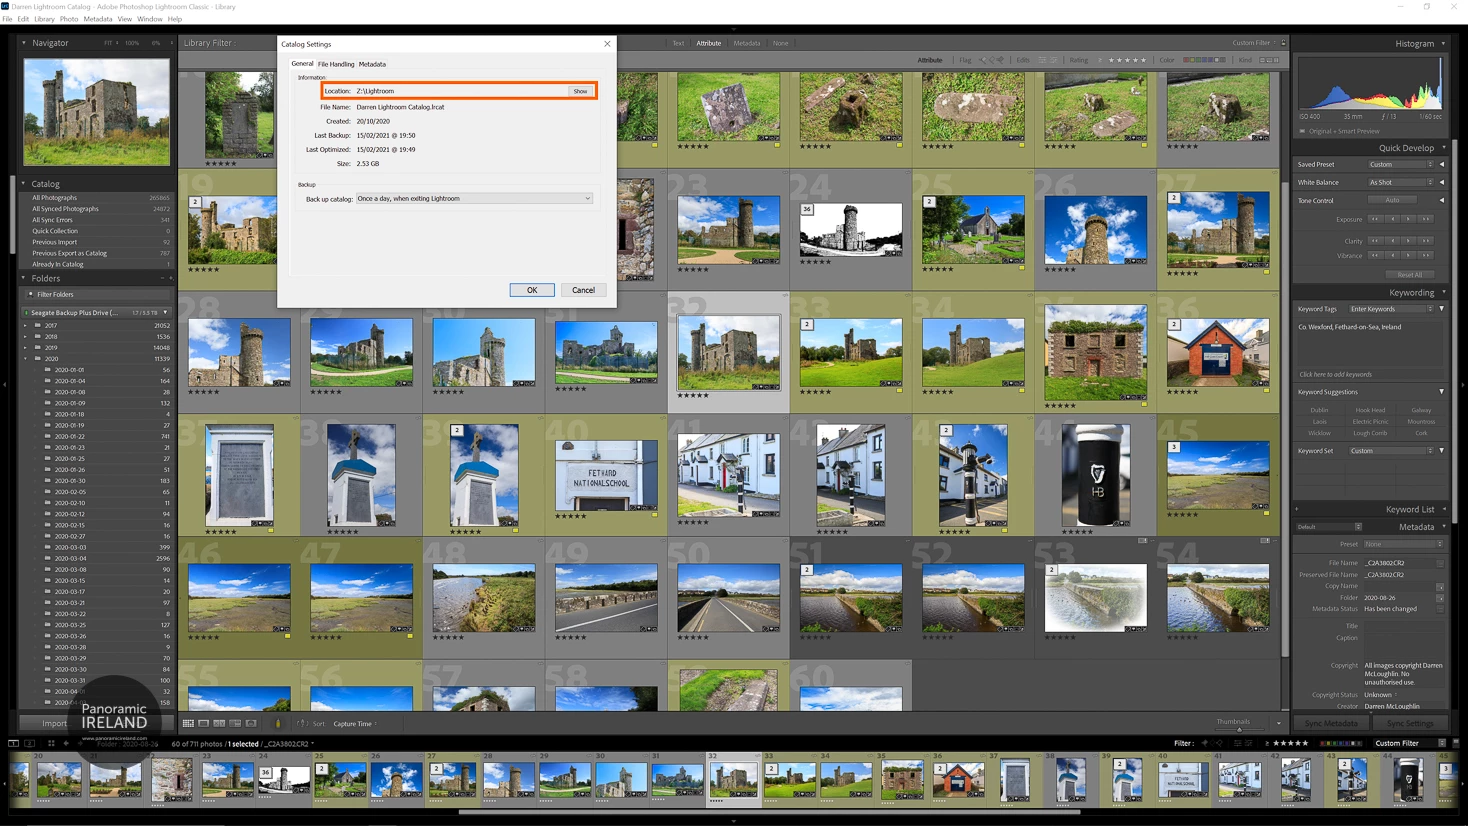Go back using filmstrip left arrow
The image size is (1468, 826).
tap(66, 743)
